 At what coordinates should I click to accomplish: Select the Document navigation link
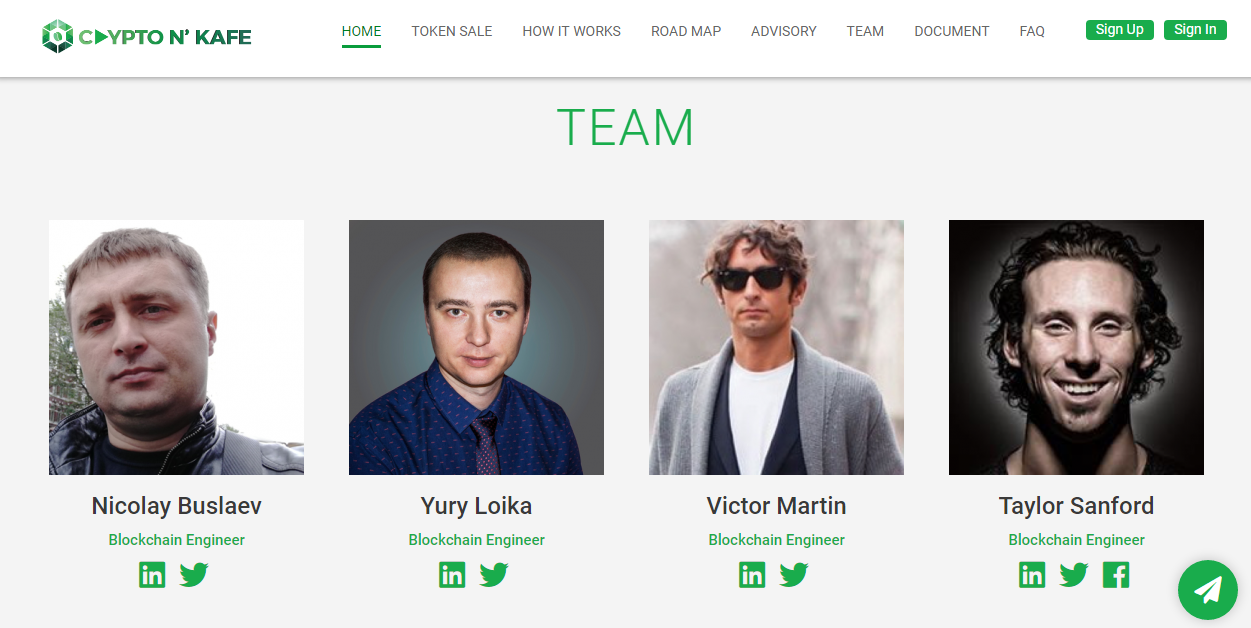(x=952, y=31)
